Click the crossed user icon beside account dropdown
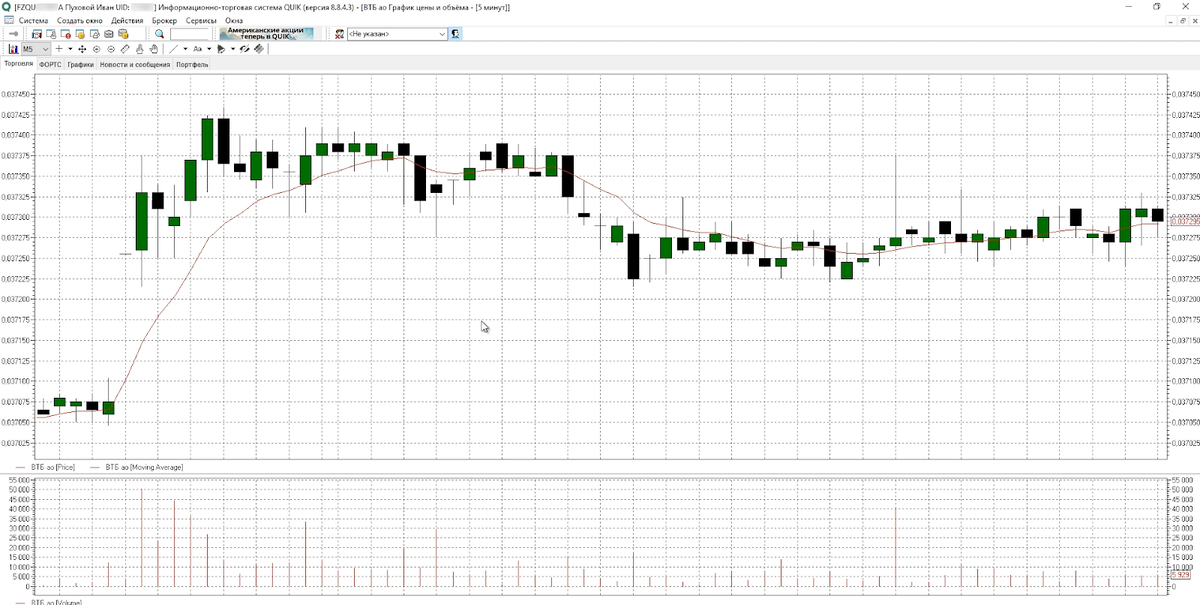 point(339,33)
